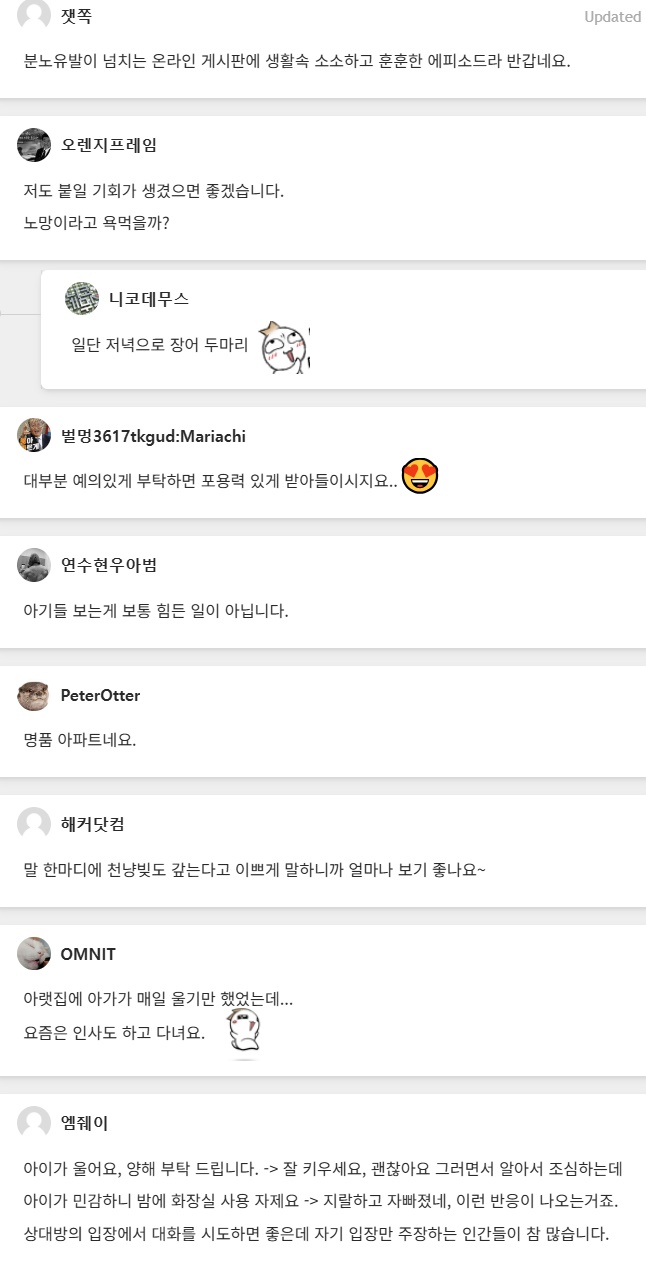This screenshot has height=1261, width=646.
Task: Click 연수현우아범's profile avatar
Action: coord(34,565)
